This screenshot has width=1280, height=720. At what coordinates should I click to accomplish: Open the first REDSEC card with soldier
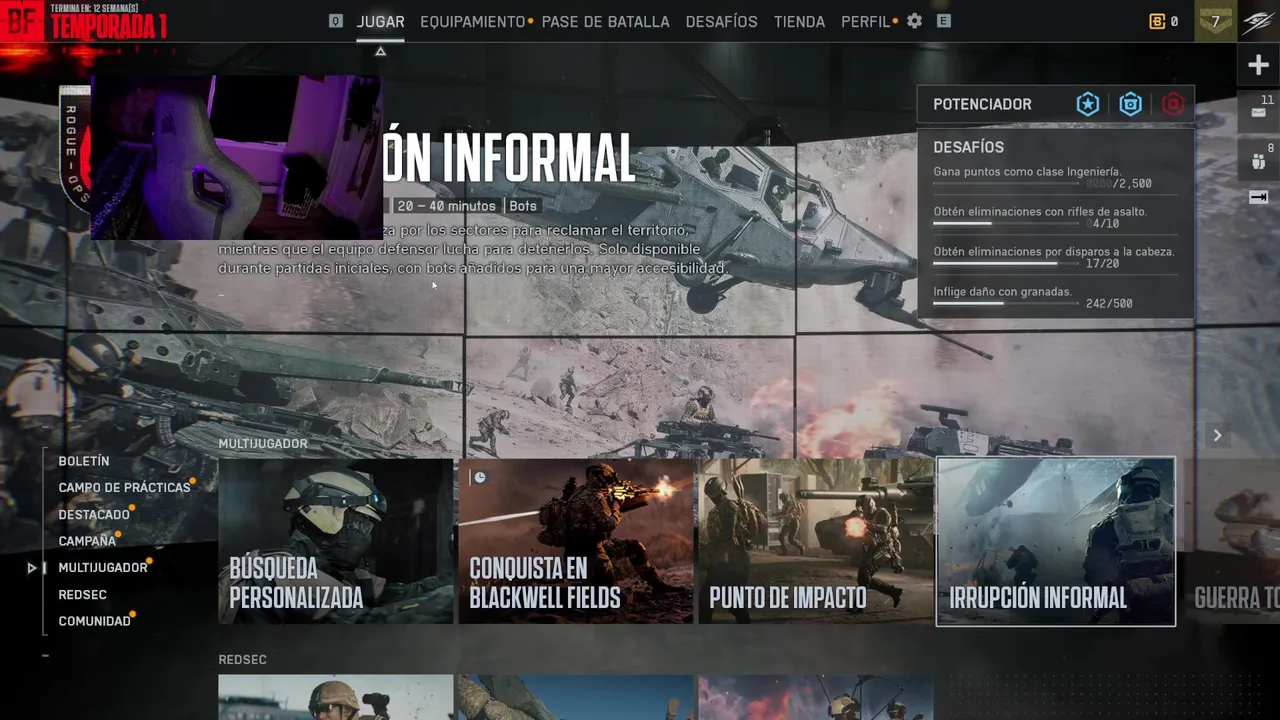[335, 697]
